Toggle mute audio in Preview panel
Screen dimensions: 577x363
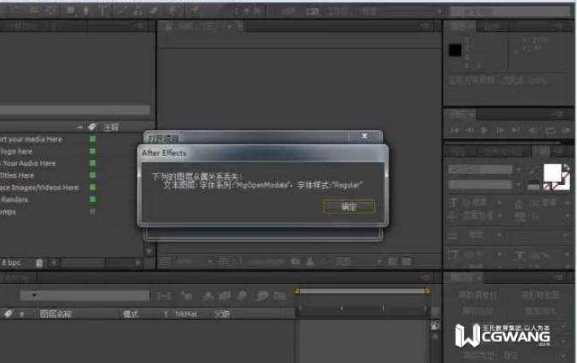pyautogui.click(x=532, y=130)
